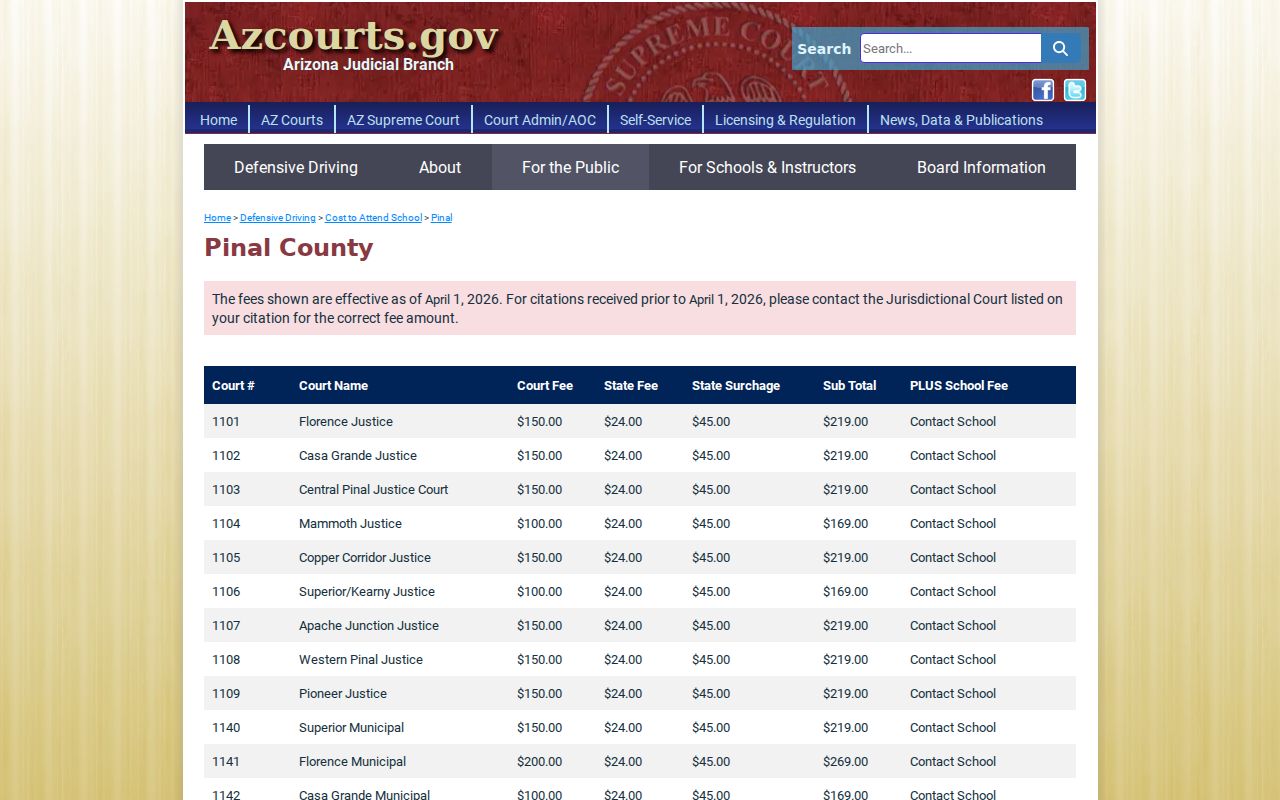This screenshot has height=800, width=1280.
Task: Focus the Search text field
Action: point(950,48)
